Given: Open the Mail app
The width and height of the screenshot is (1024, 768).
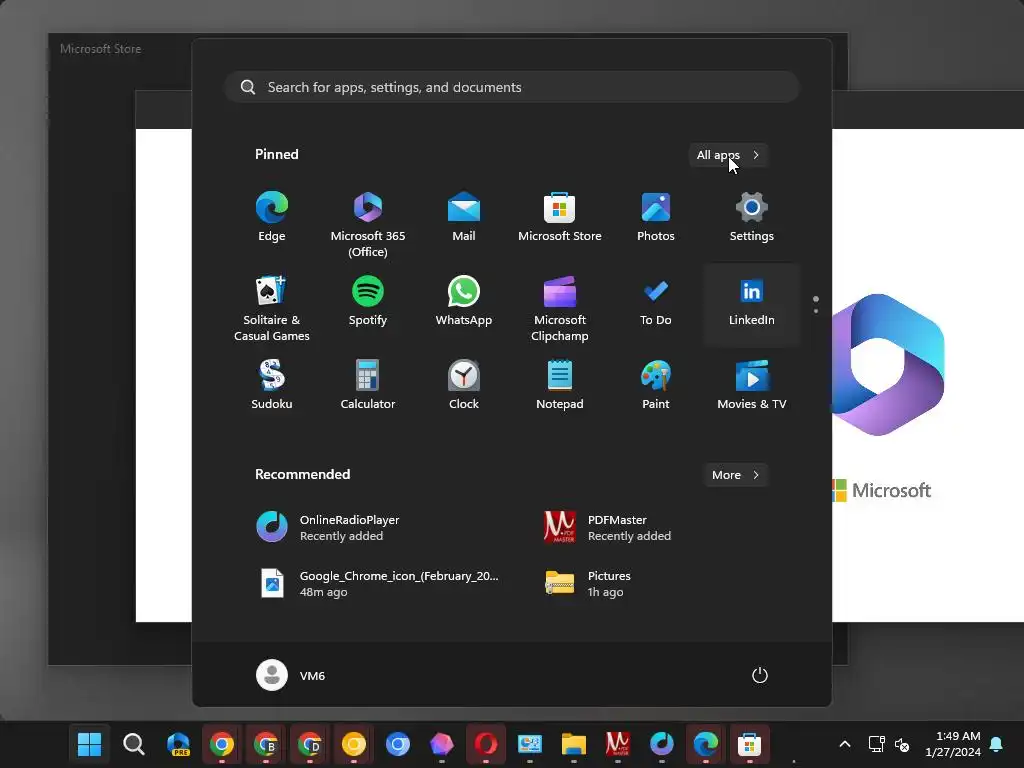Looking at the screenshot, I should pos(464,219).
